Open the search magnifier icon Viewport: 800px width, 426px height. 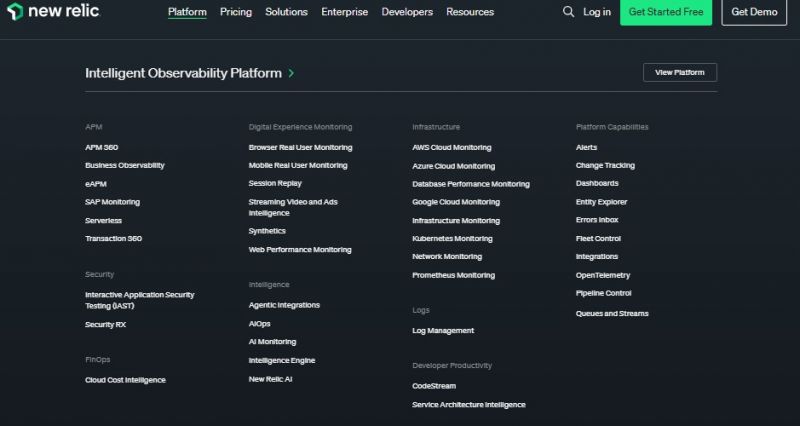(568, 12)
